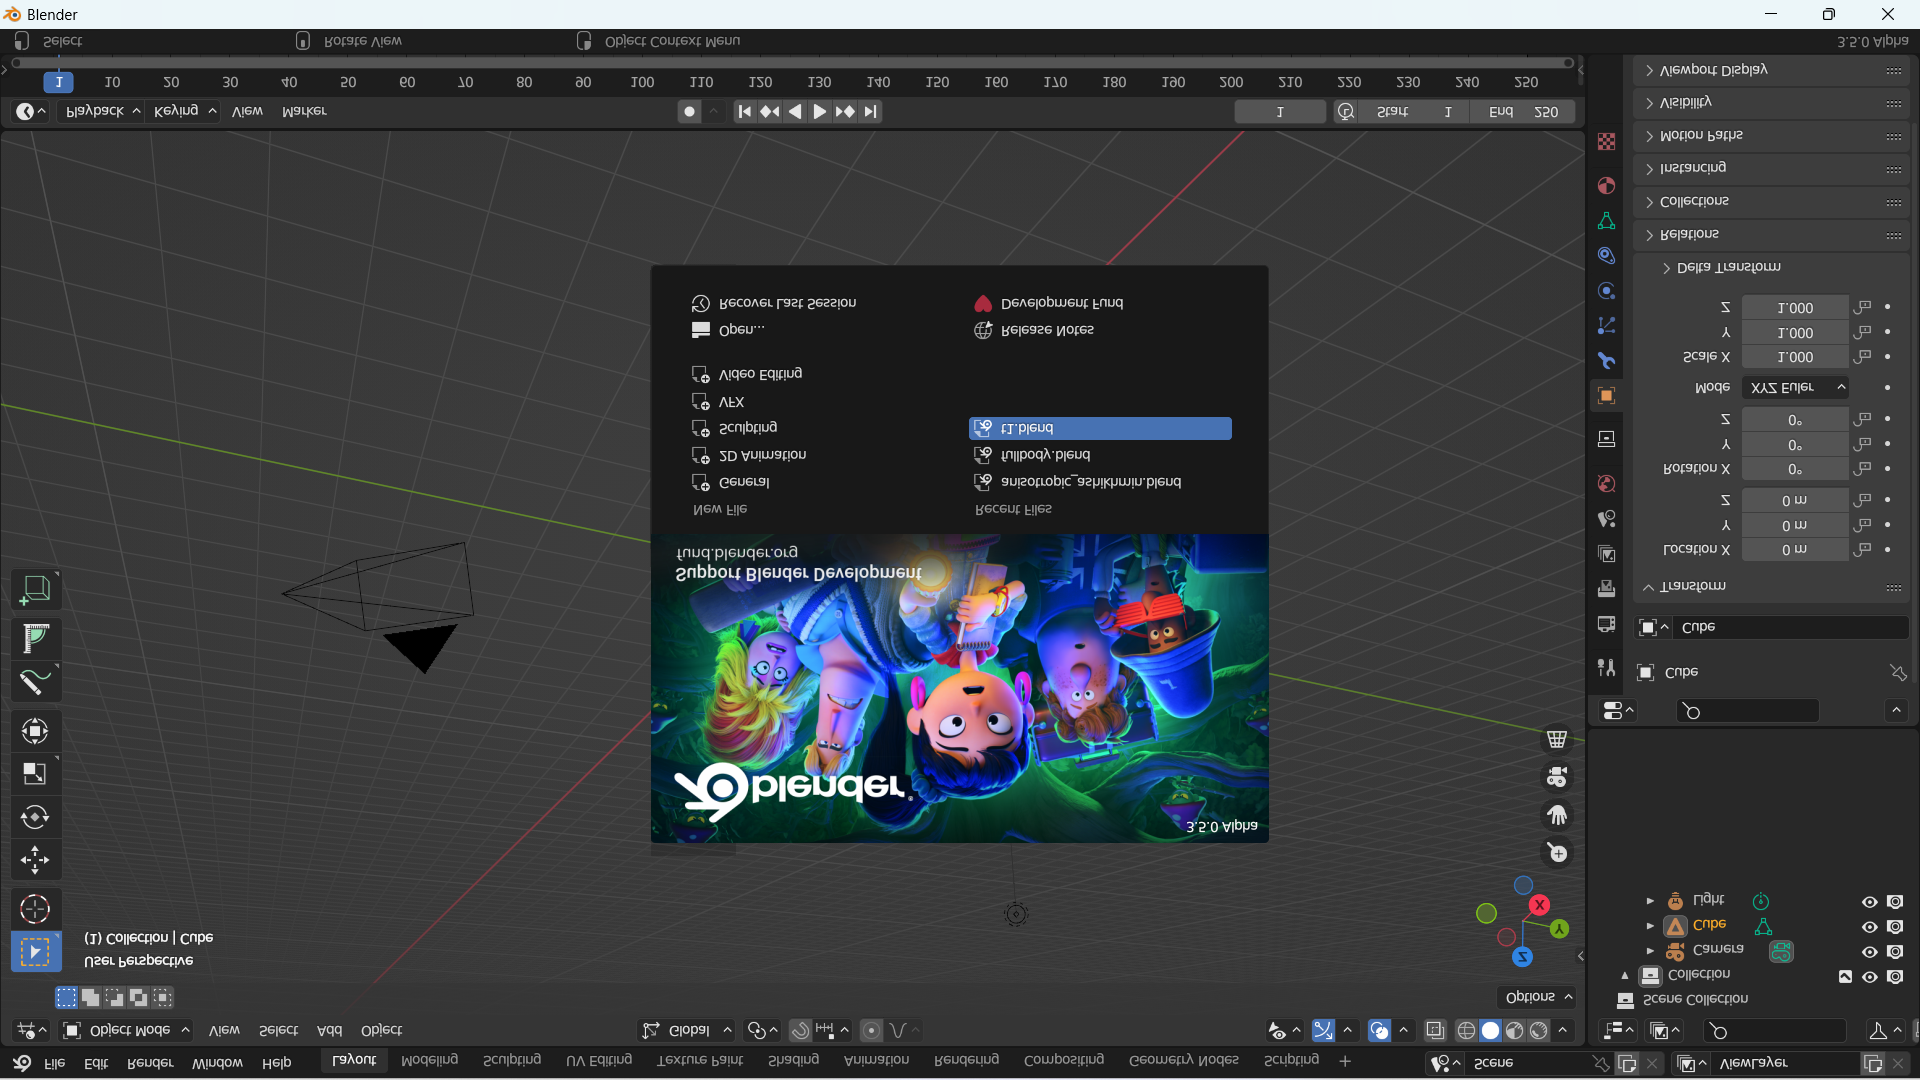Open the XYZ Euler rotation mode dropdown
The image size is (1920, 1080).
pyautogui.click(x=1795, y=387)
